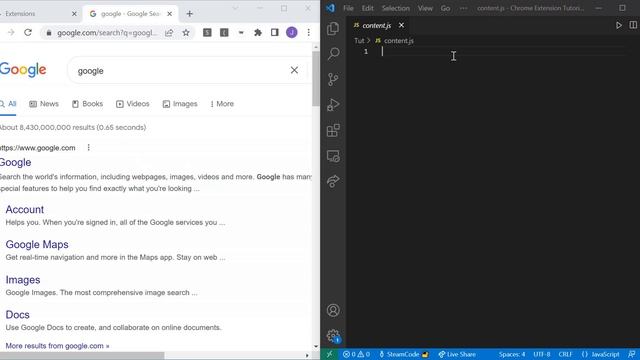Open the Accounts icon in VS Code
This screenshot has width=640, height=360.
click(333, 311)
